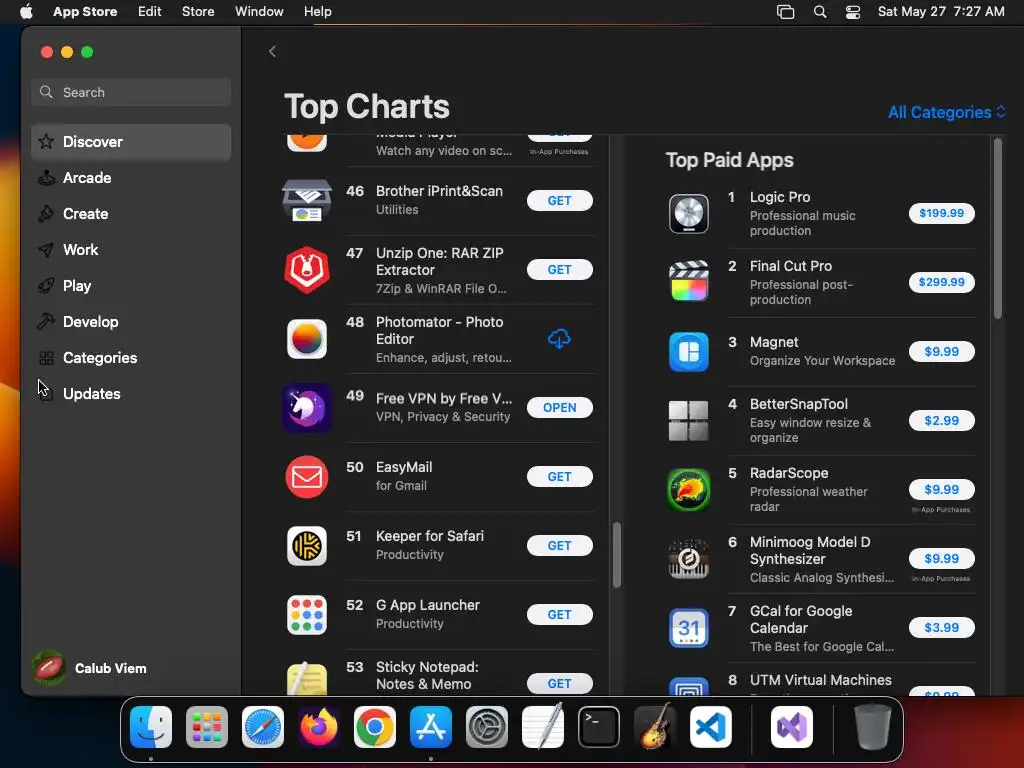Viewport: 1024px width, 768px height.
Task: Open Finder from the Dock
Action: point(151,727)
